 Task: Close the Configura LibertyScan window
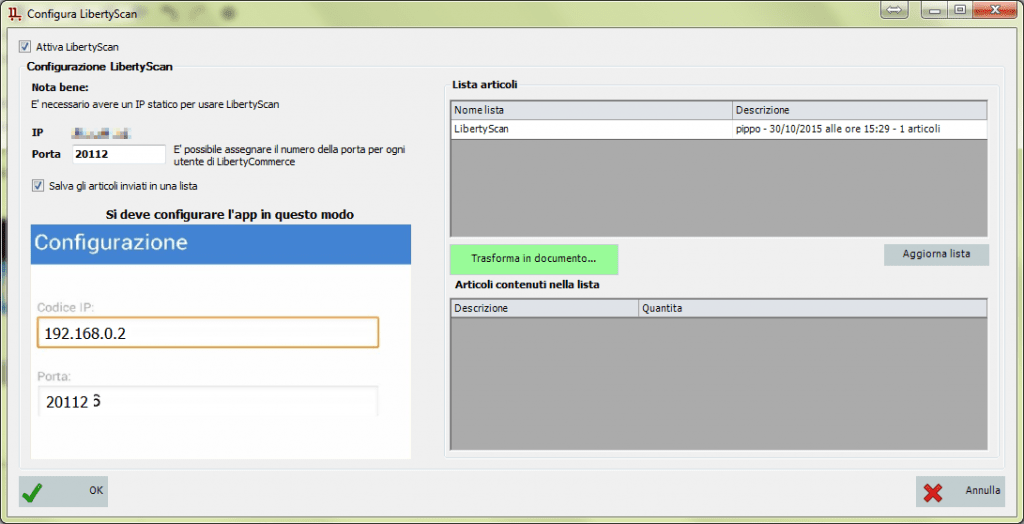pos(995,9)
